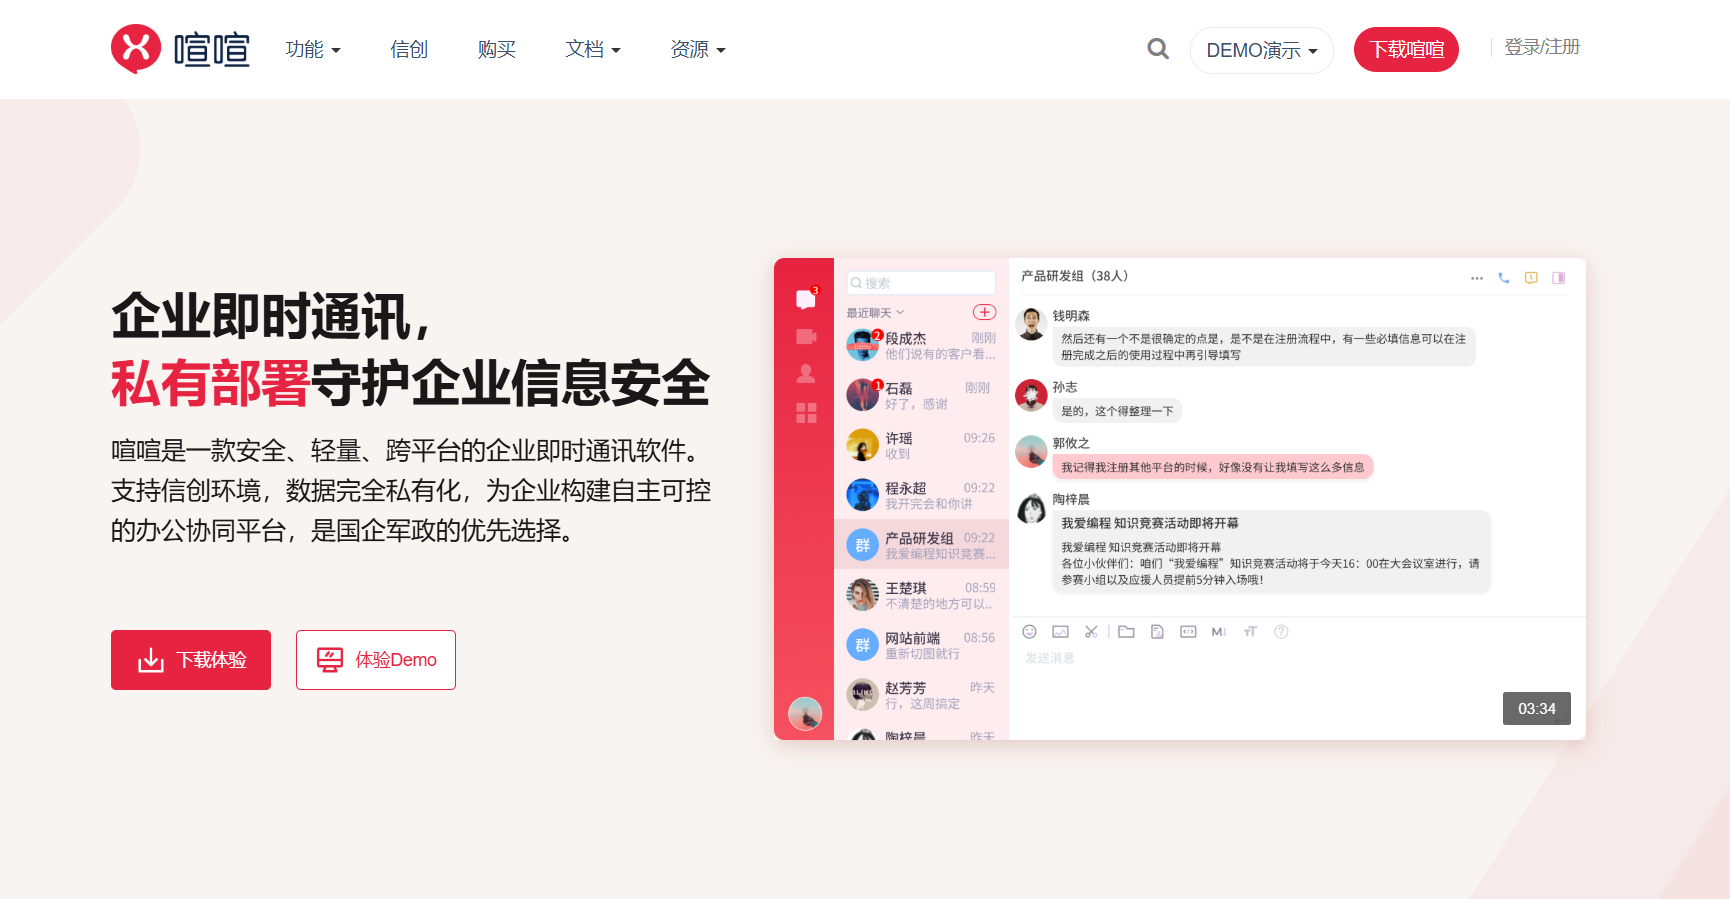1730x899 pixels.
Task: Click the 产品研发组（38人）chat title
Action: click(1075, 276)
